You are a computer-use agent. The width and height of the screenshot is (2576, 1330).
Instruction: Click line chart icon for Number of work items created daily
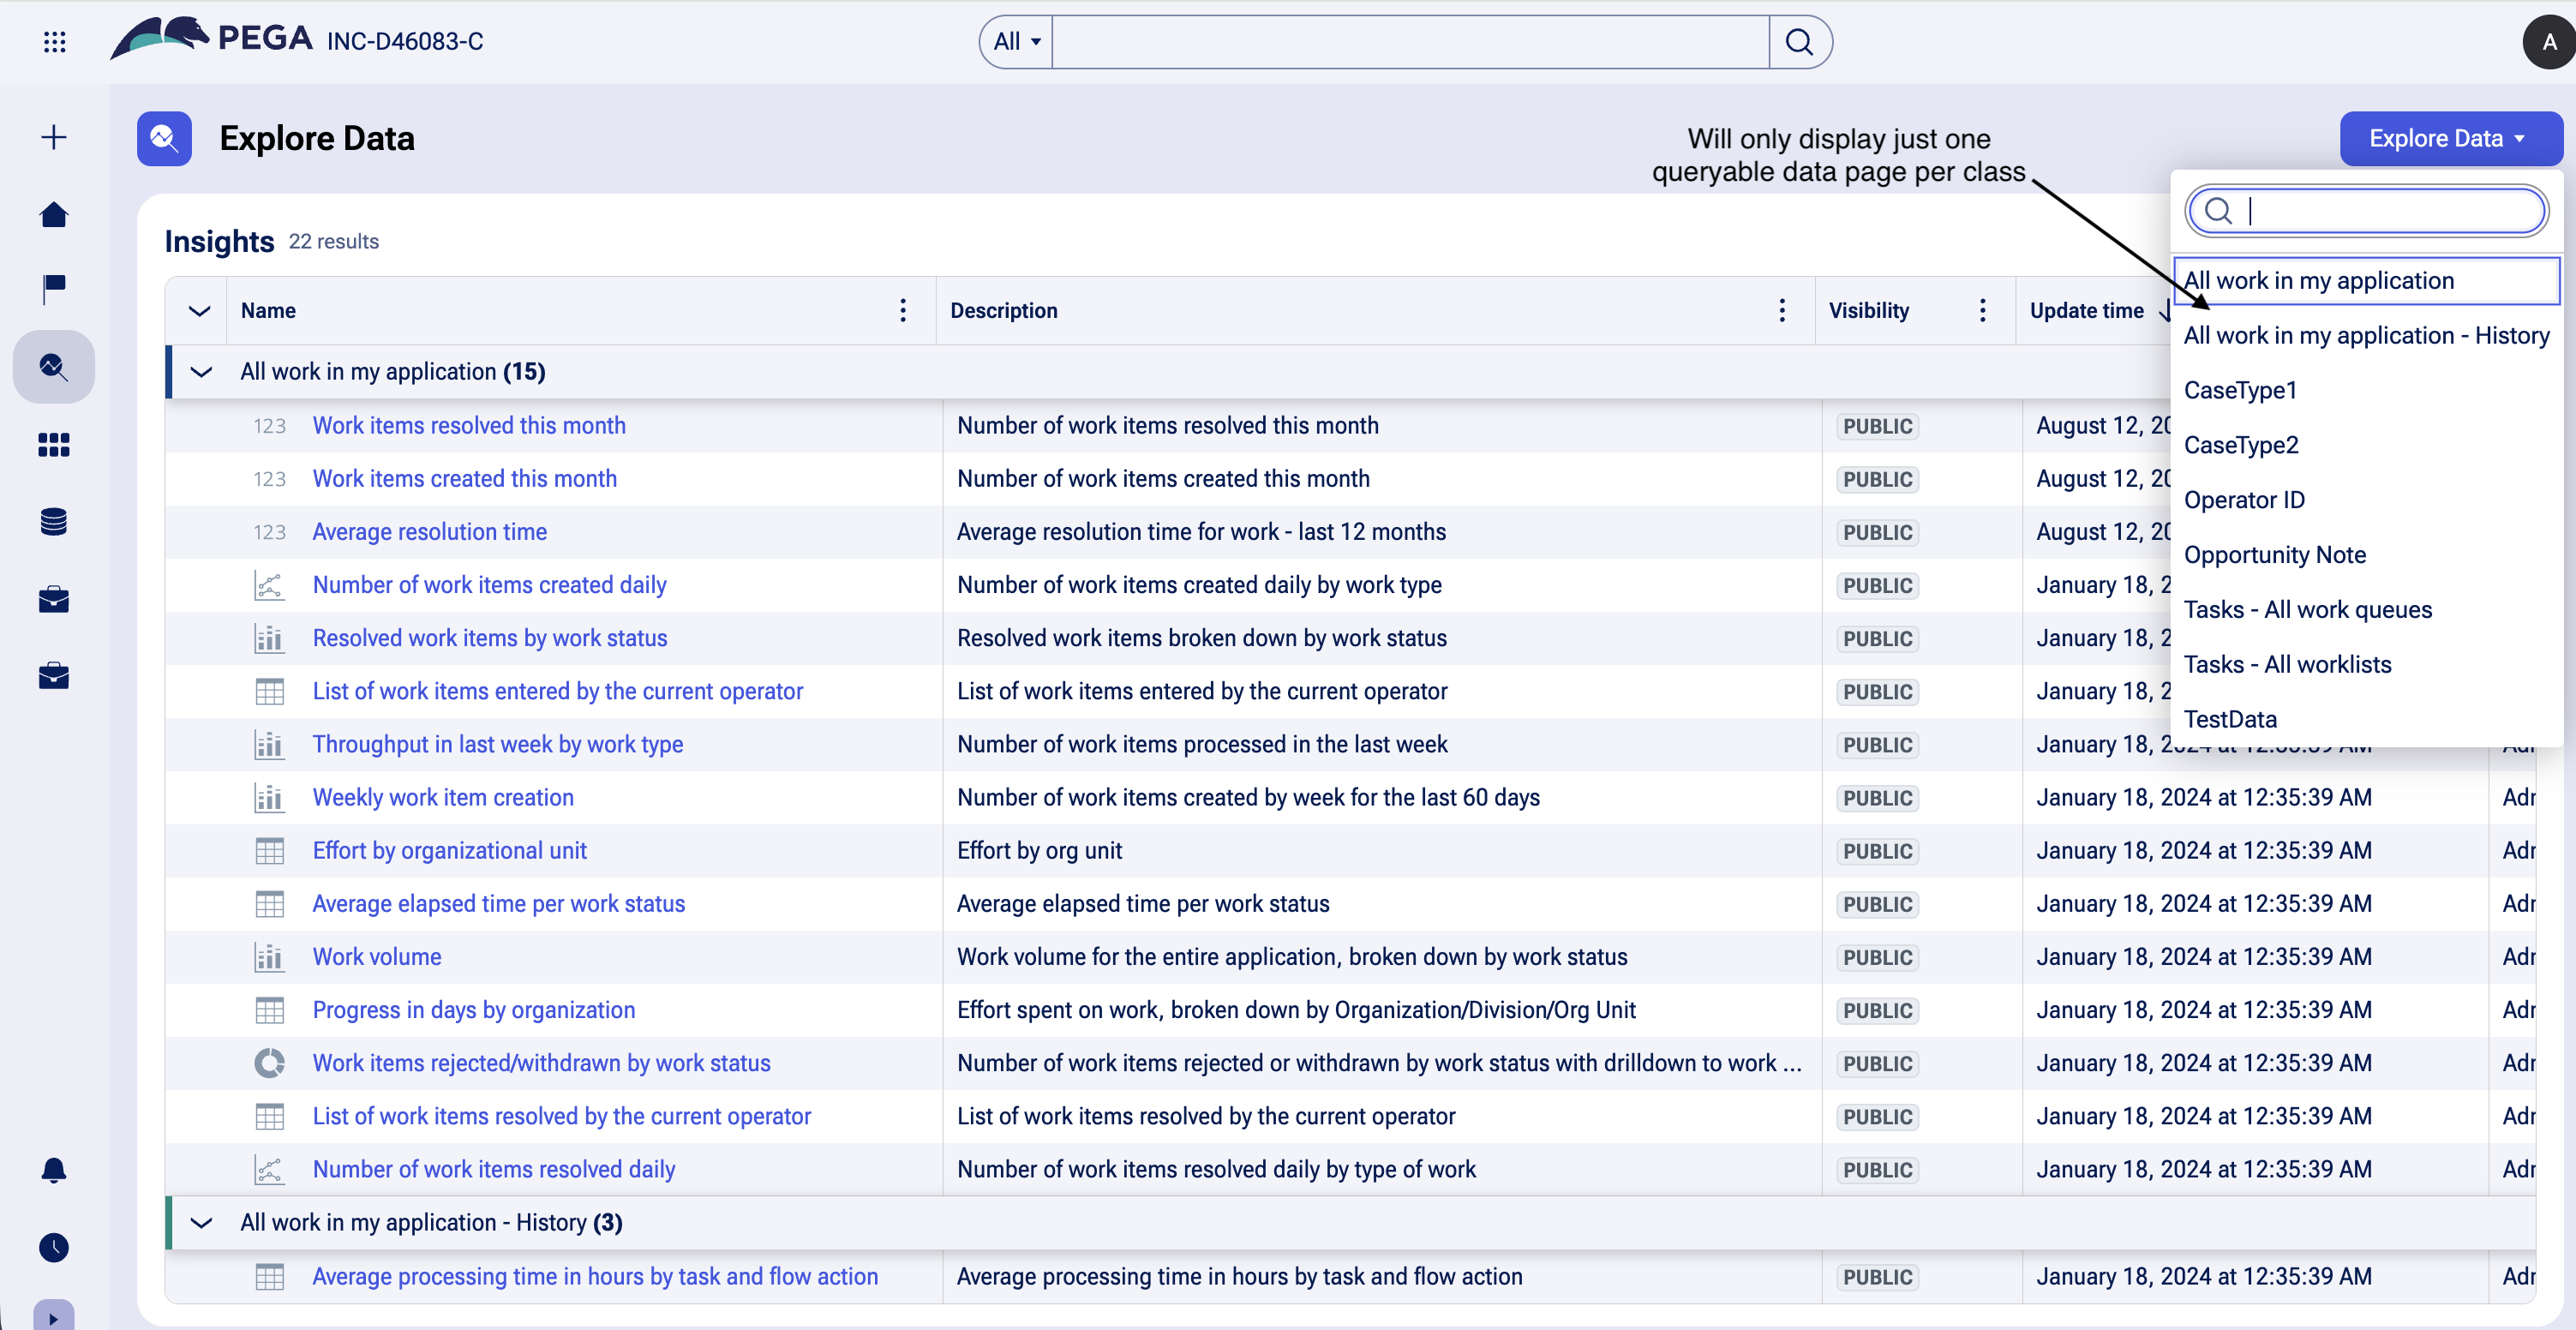(x=269, y=585)
